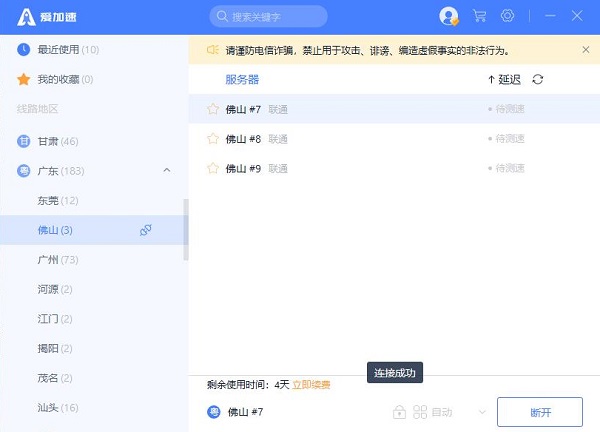Image resolution: width=600 pixels, height=432 pixels.
Task: Click the 断开 disconnect button
Action: point(540,412)
